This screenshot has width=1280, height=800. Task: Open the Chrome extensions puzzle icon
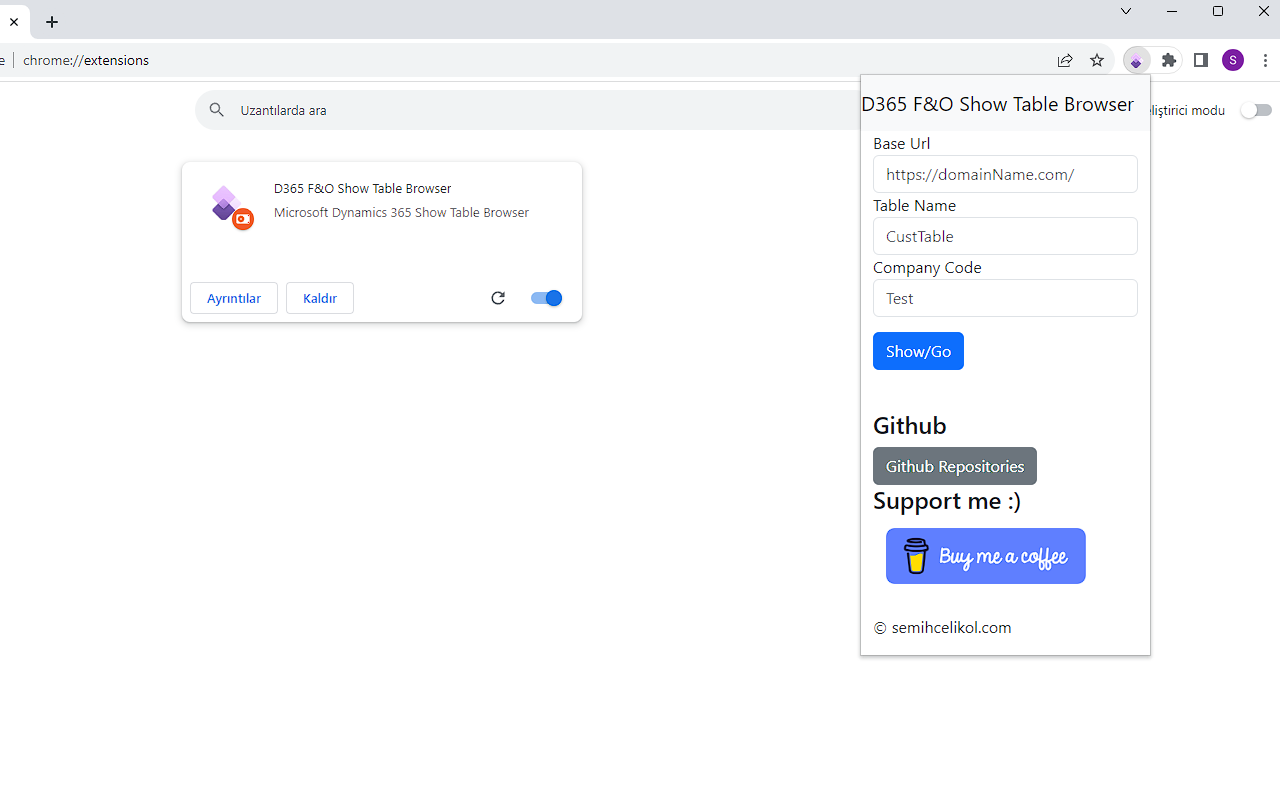click(x=1168, y=60)
